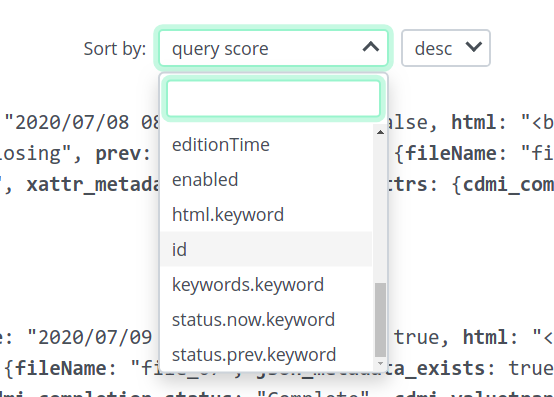The height and width of the screenshot is (397, 554).
Task: Open the 'desc' sort order dropdown
Action: click(x=446, y=48)
